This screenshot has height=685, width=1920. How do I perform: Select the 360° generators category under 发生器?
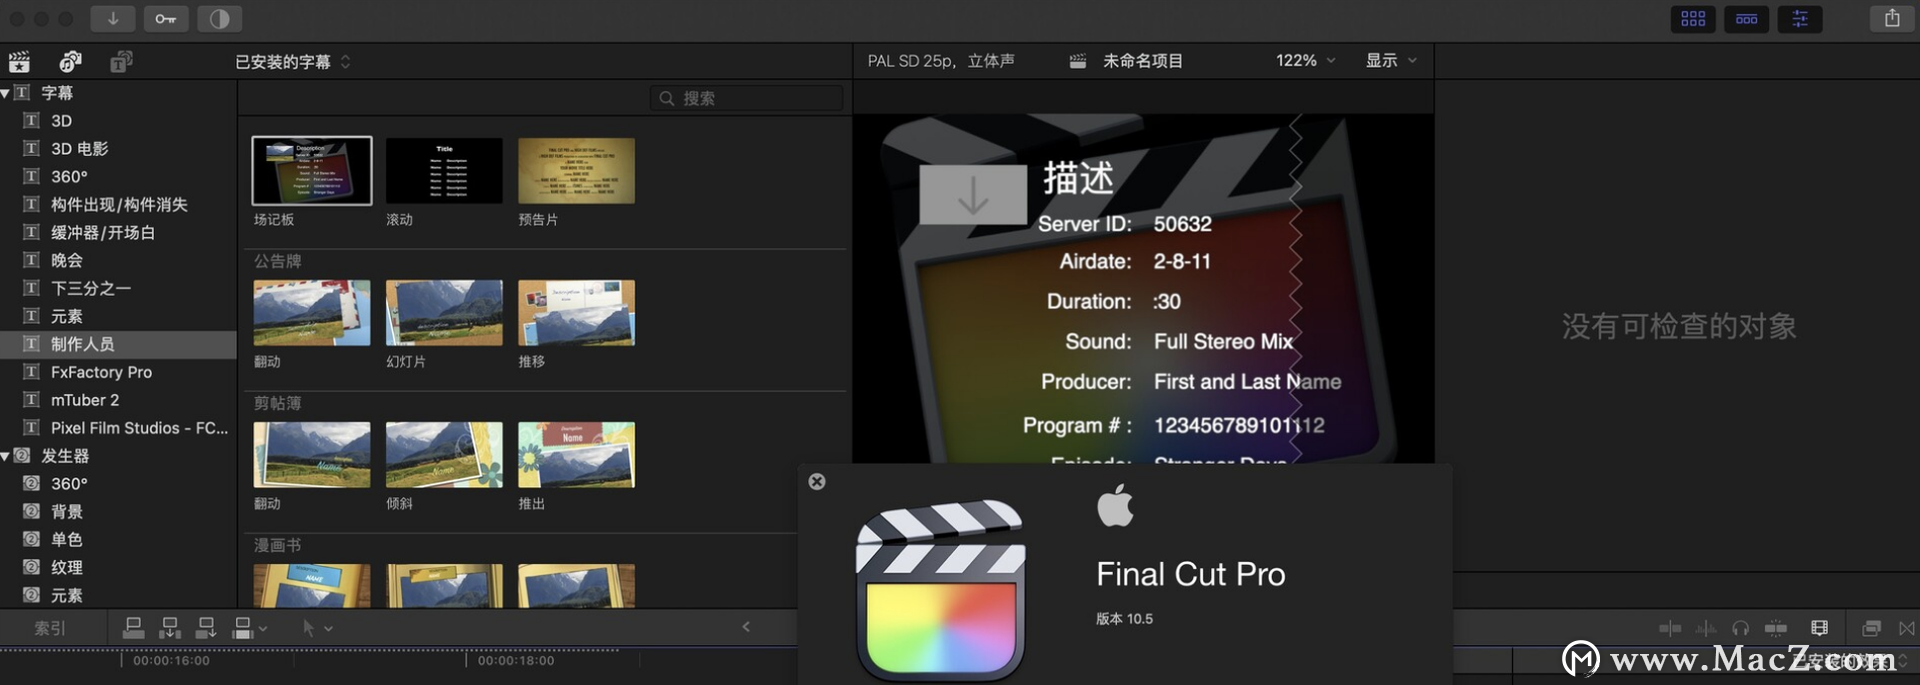click(x=118, y=484)
